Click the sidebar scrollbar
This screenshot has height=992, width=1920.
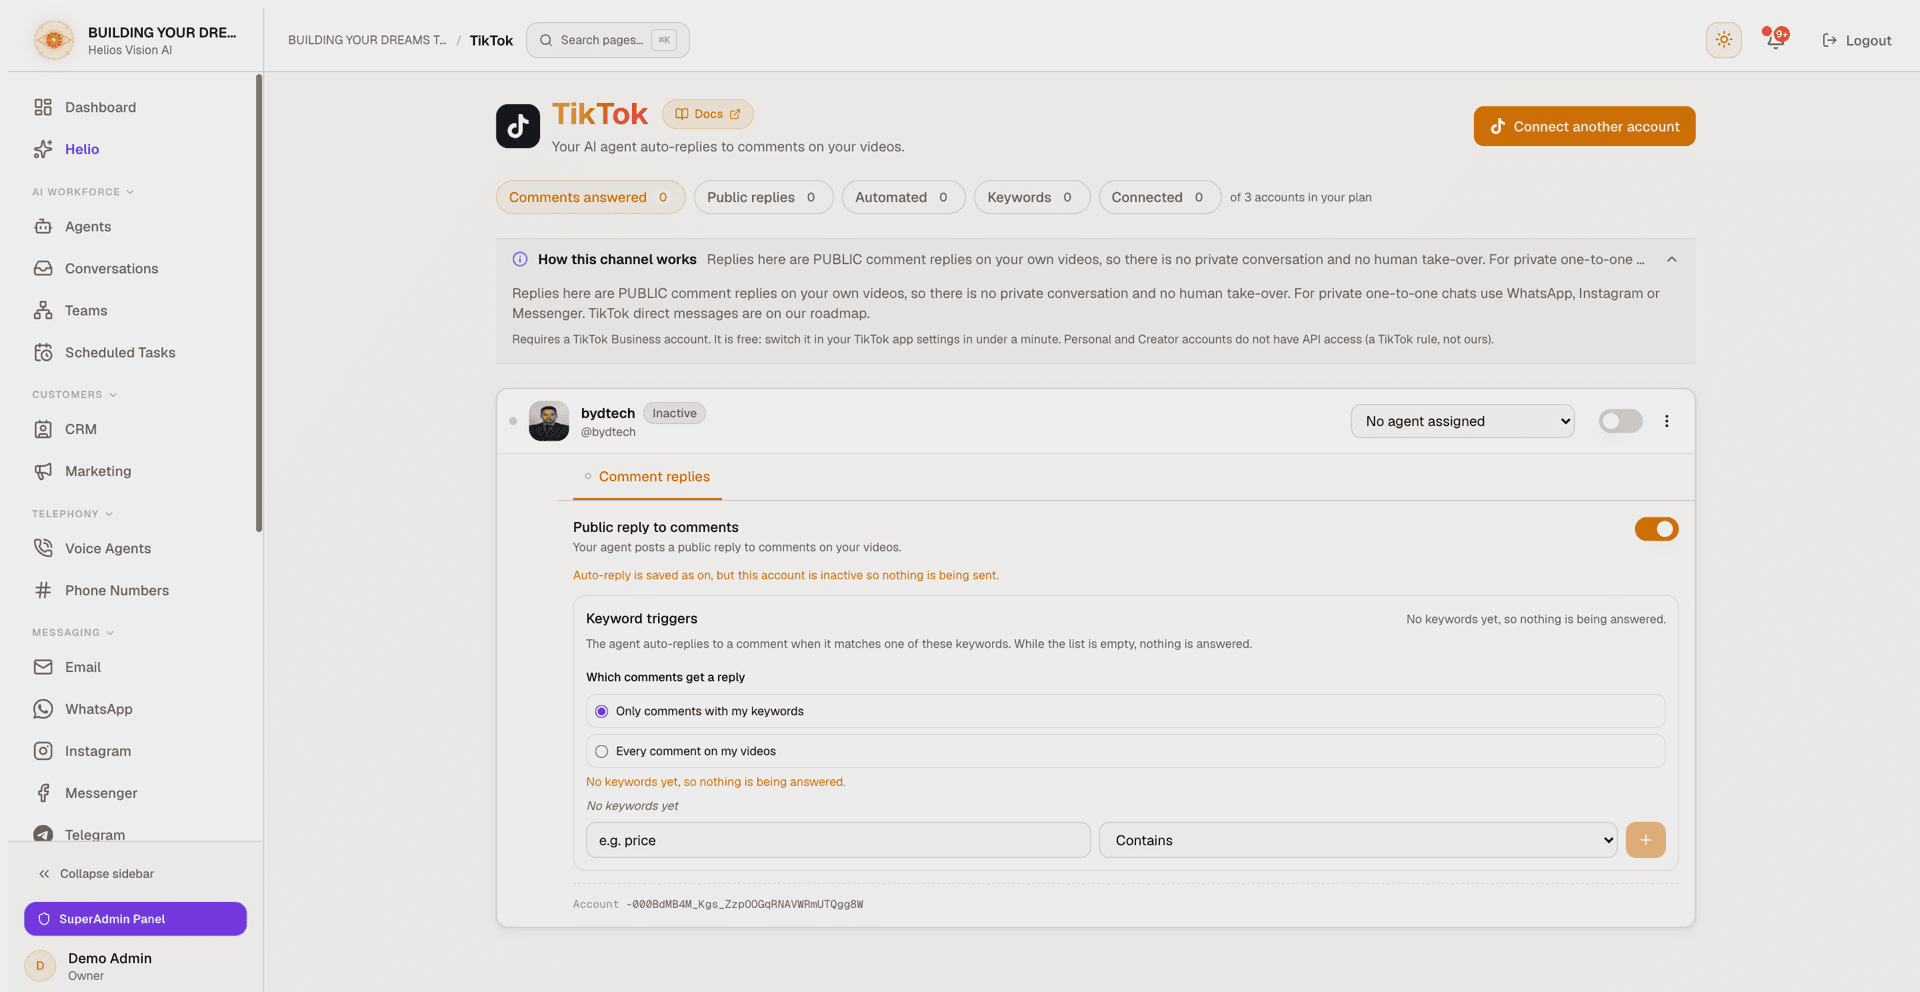pyautogui.click(x=259, y=303)
